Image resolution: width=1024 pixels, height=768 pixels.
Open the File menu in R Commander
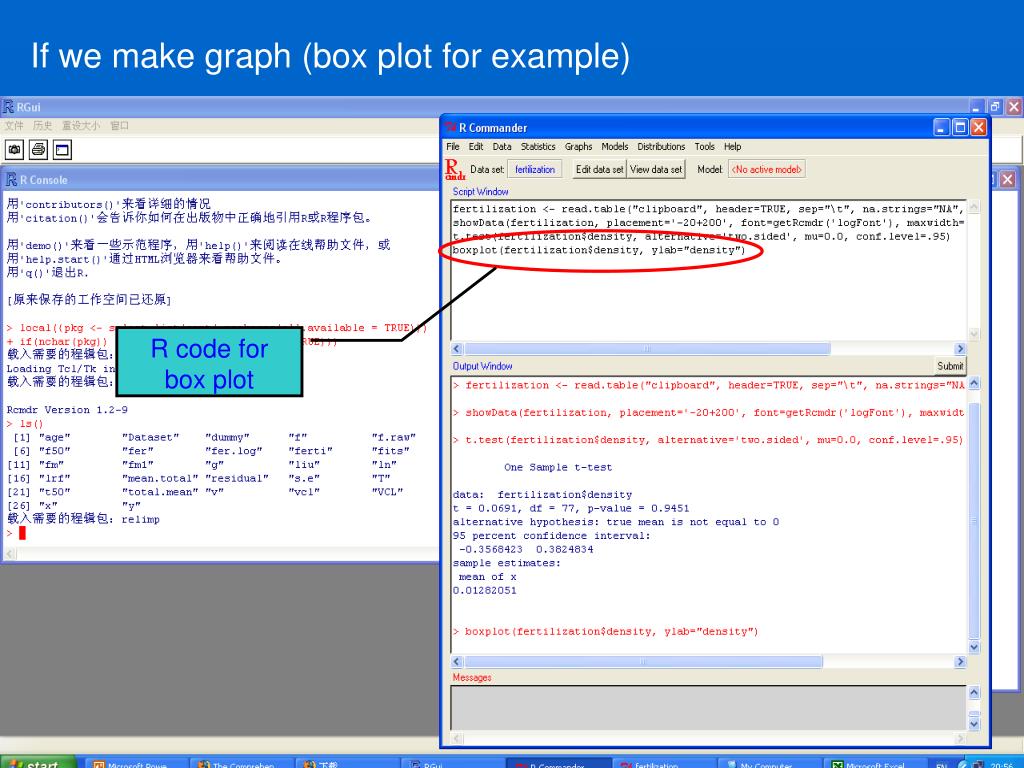[x=453, y=146]
